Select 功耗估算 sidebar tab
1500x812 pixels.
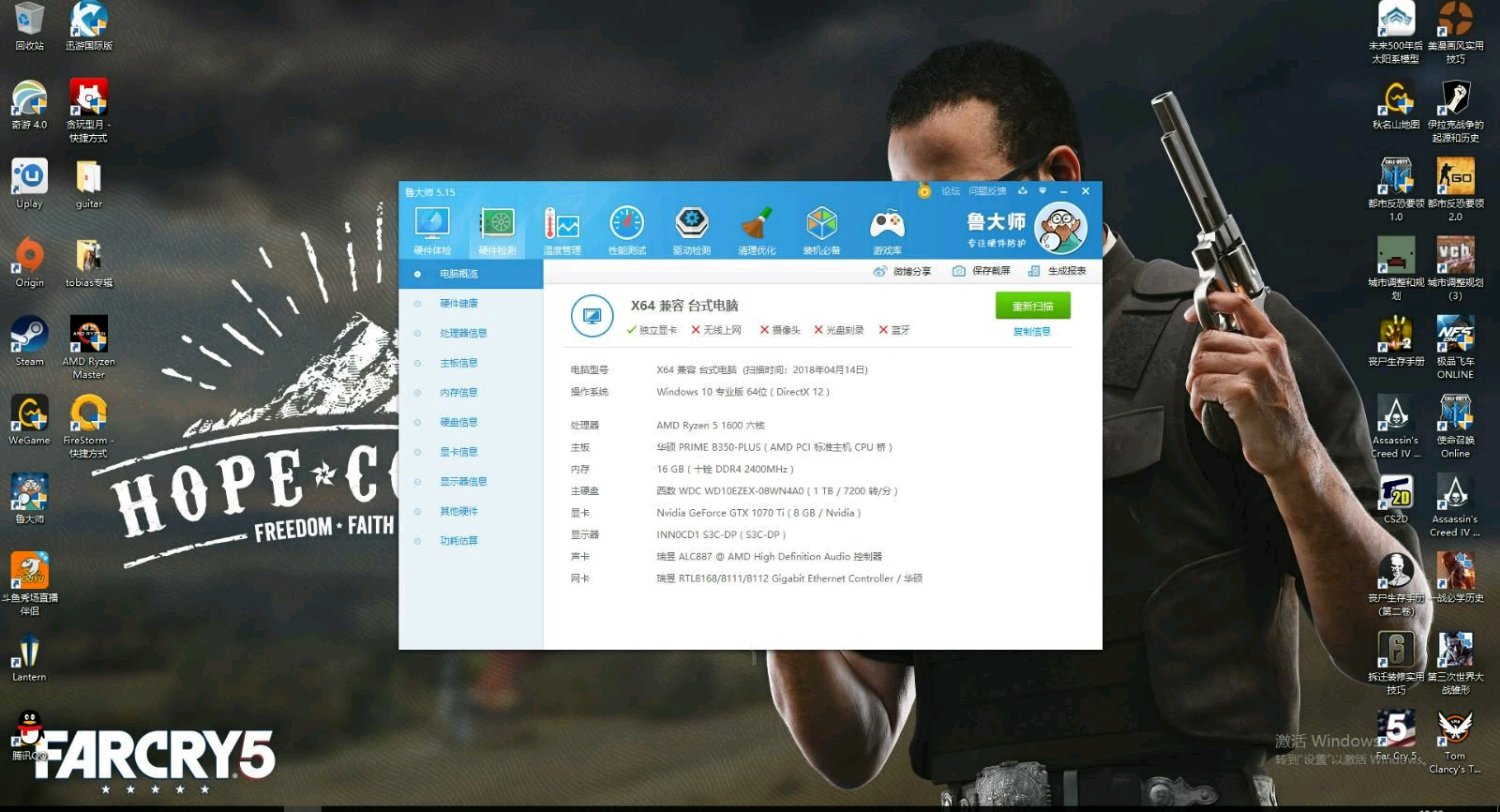click(471, 541)
